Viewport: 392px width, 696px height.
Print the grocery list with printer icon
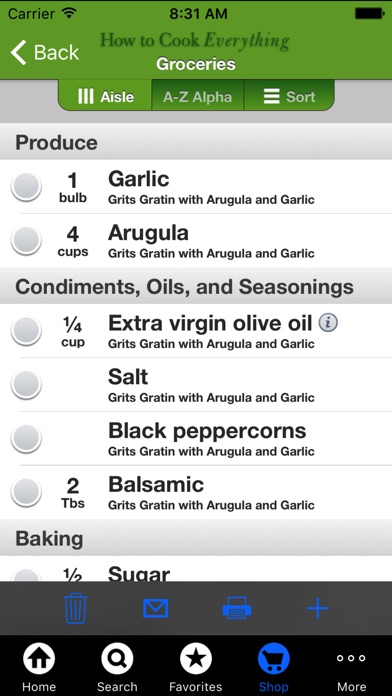pyautogui.click(x=237, y=608)
